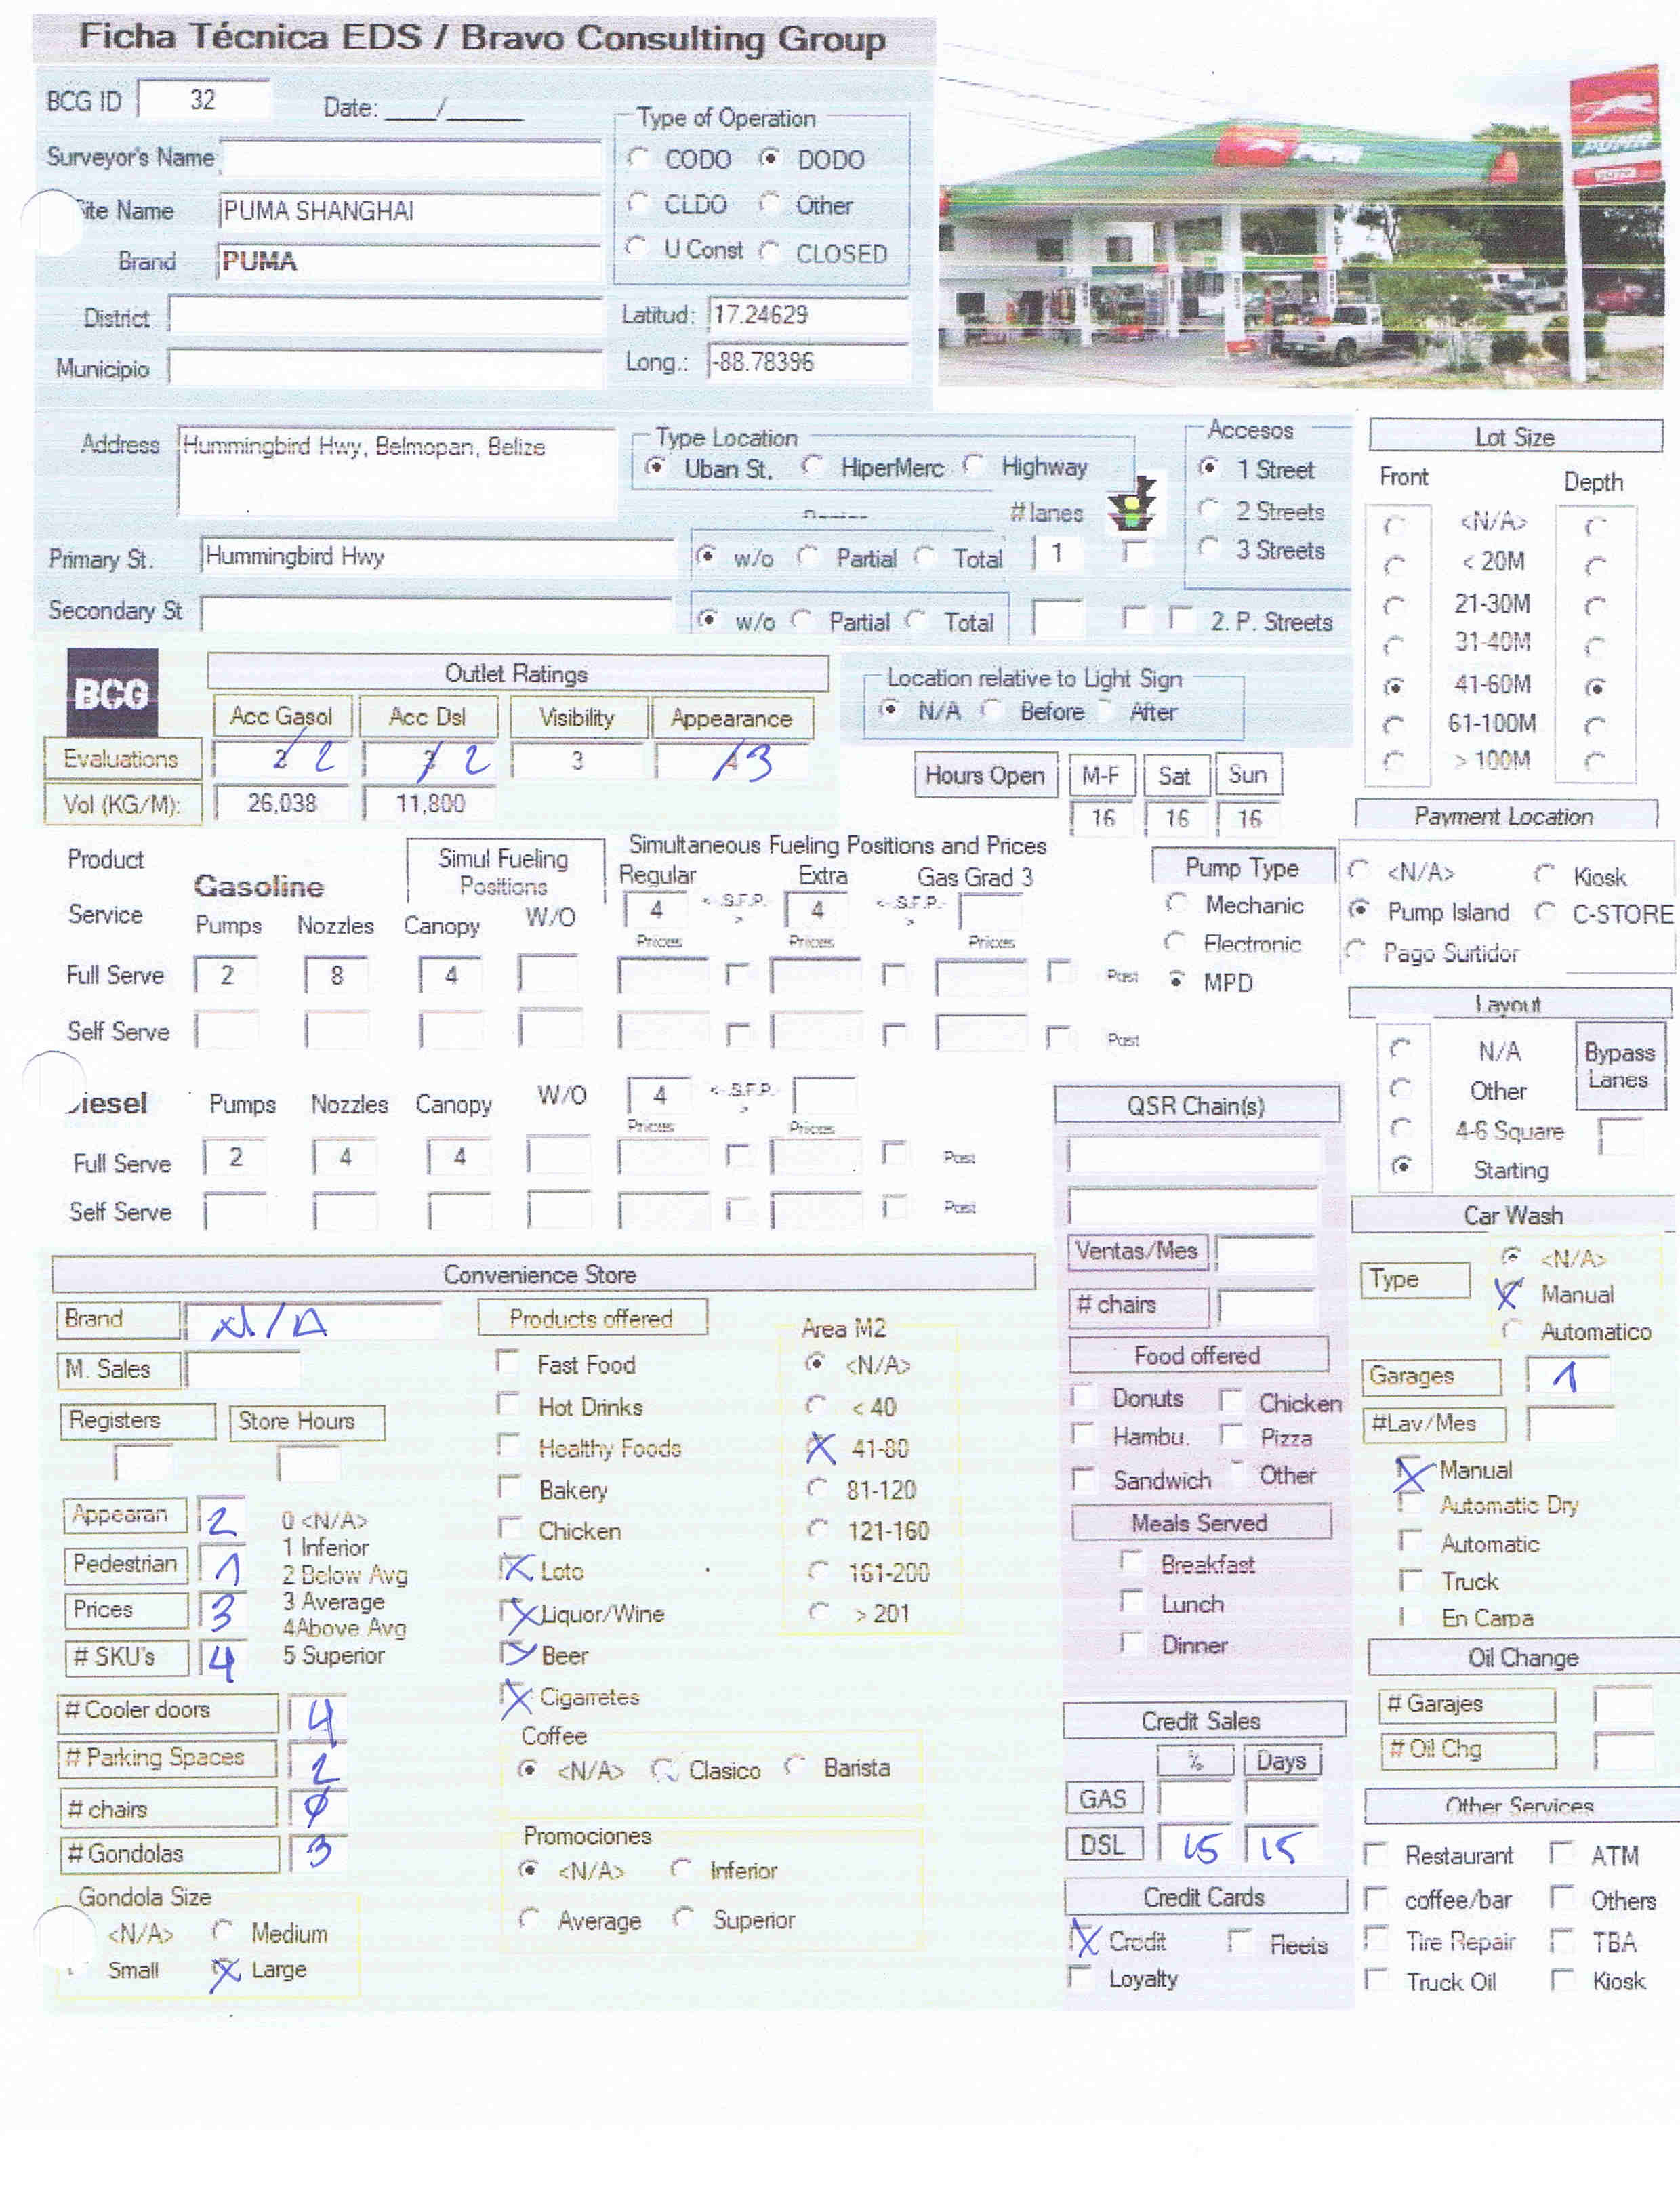Select Automatico car wash type
The image size is (1680, 2188).
(1513, 1329)
